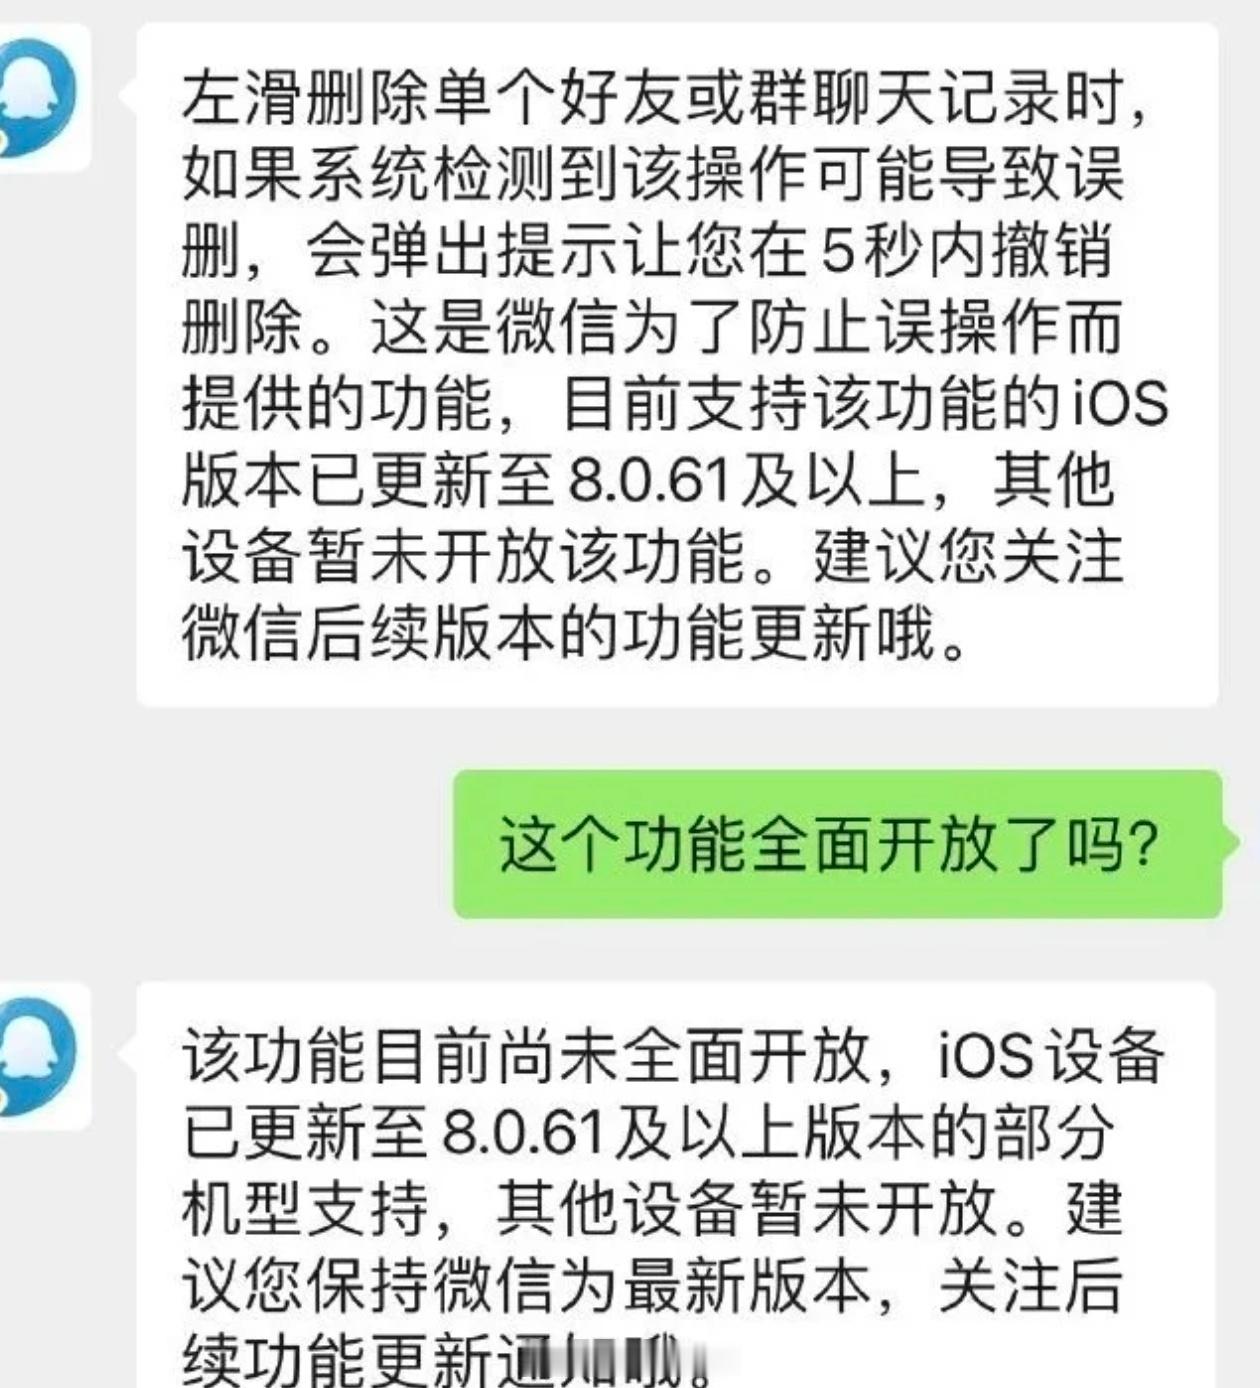Open the last reply beginning with 该功能目前尚未全面开放
The width and height of the screenshot is (1260, 1388).
(x=677, y=1185)
